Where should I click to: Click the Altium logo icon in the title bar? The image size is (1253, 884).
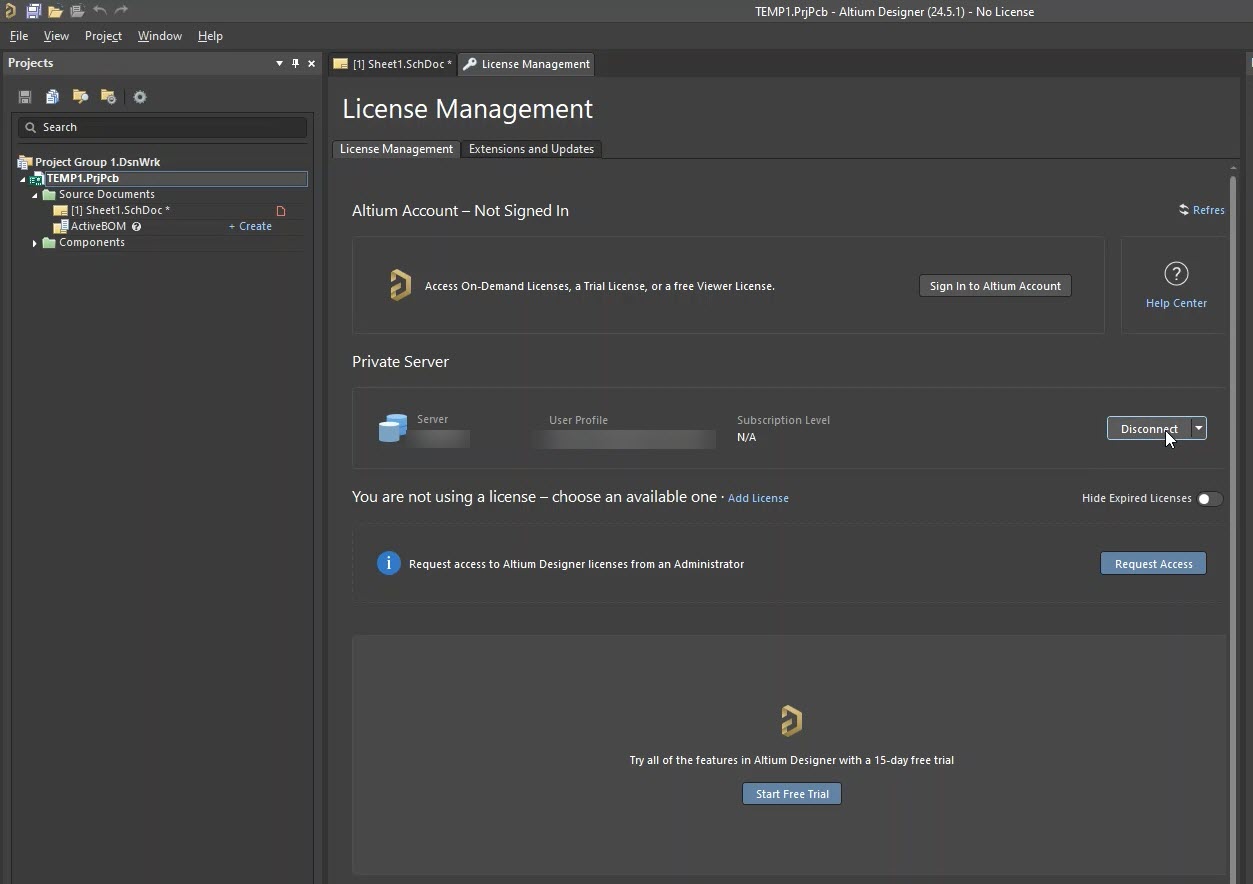click(x=10, y=11)
